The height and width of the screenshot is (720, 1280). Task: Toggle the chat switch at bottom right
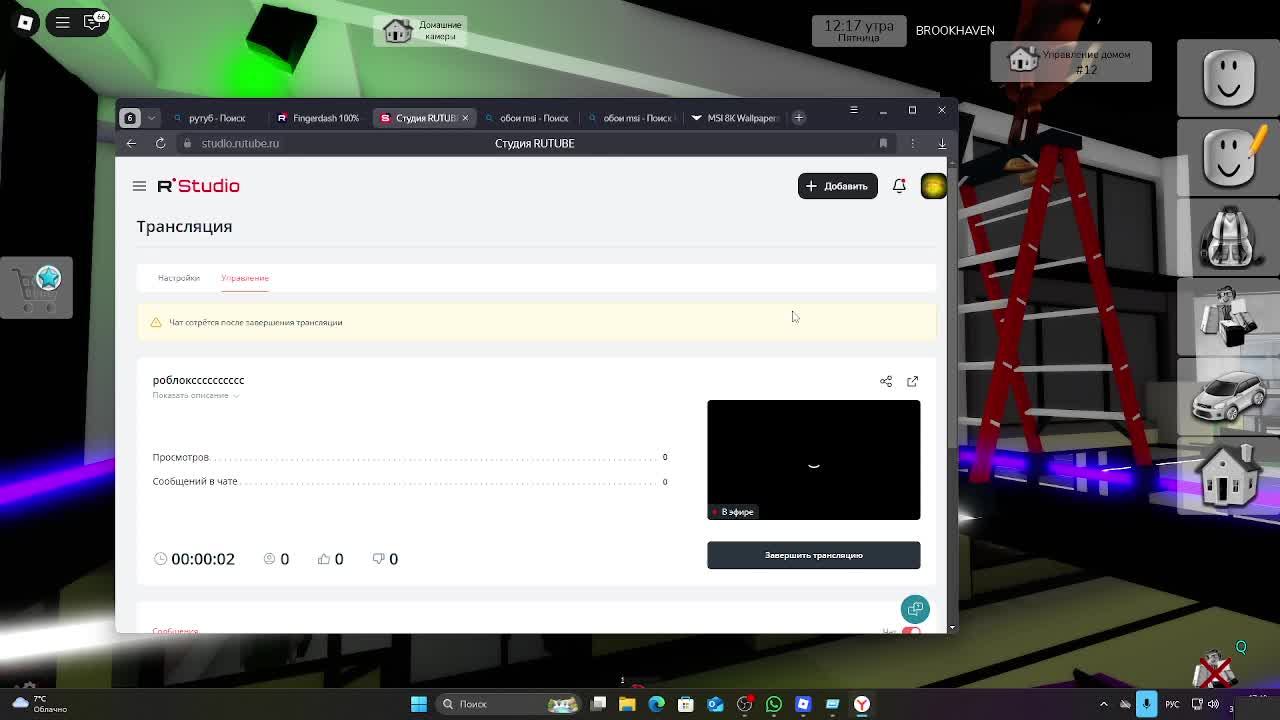coord(910,631)
